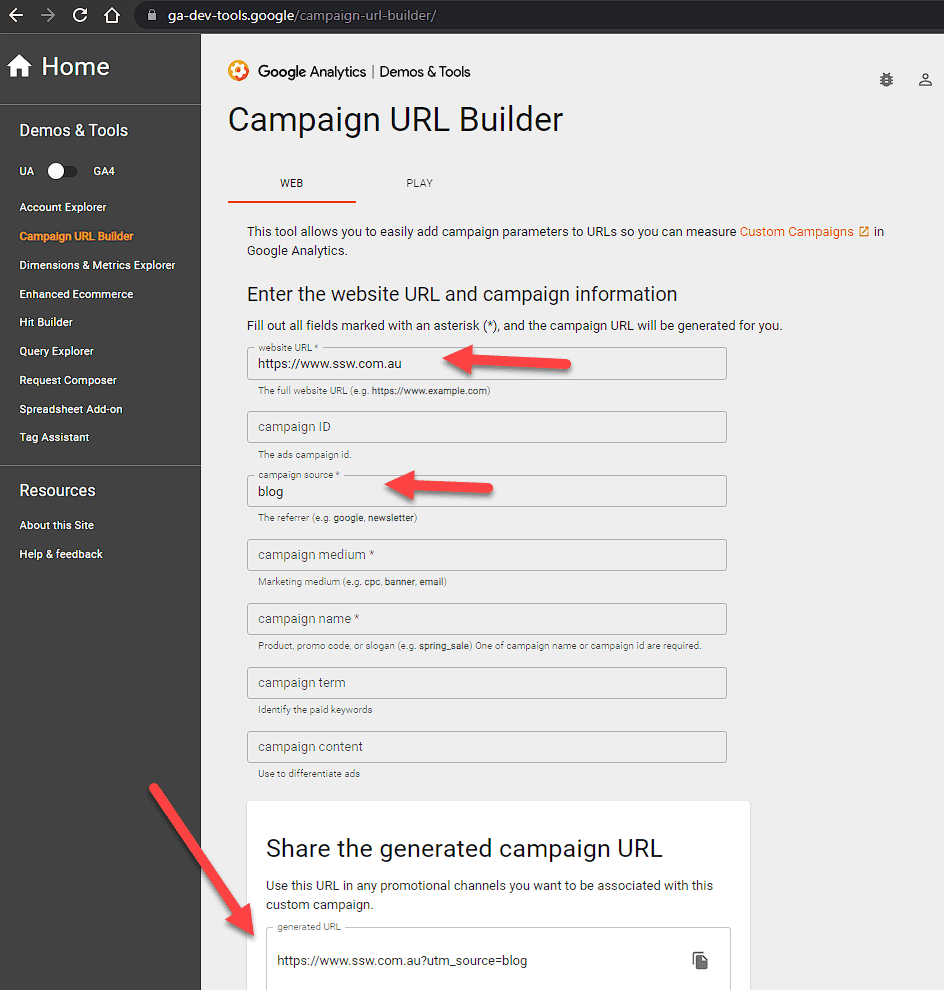Click the campaign ID field
Viewport: 944px width, 990px height.
486,427
